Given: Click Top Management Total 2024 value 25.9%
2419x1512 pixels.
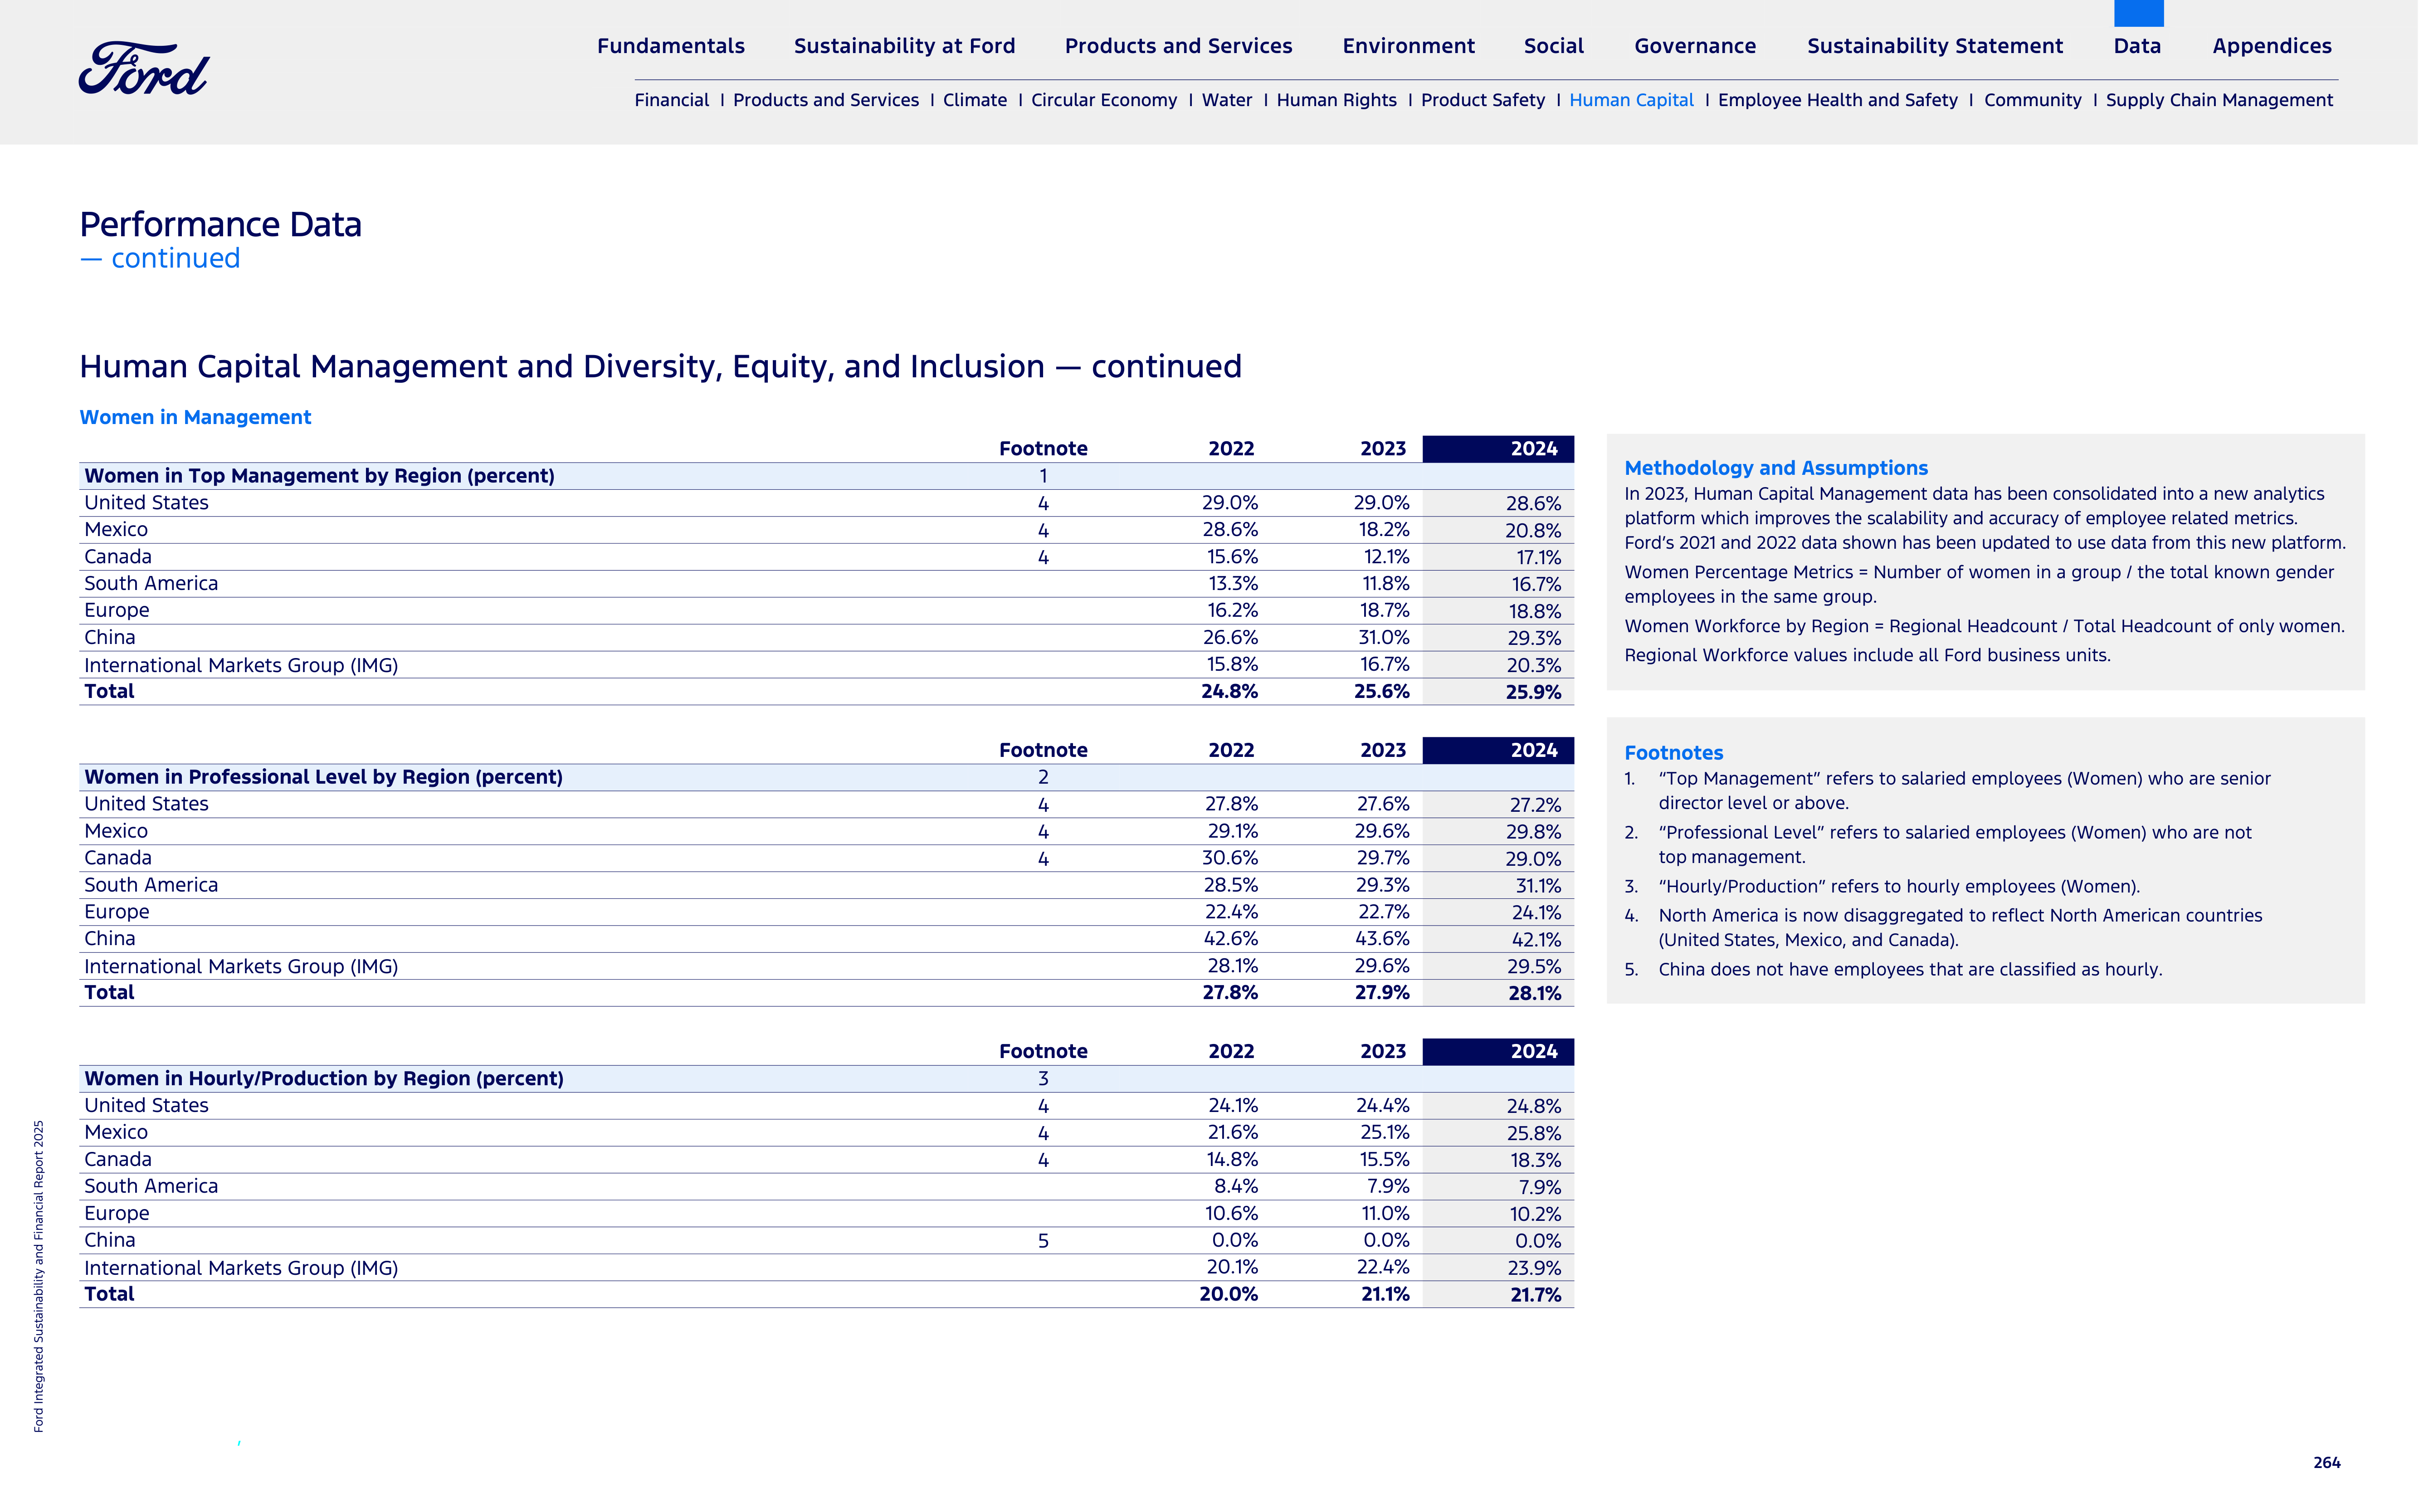Looking at the screenshot, I should (x=1533, y=692).
